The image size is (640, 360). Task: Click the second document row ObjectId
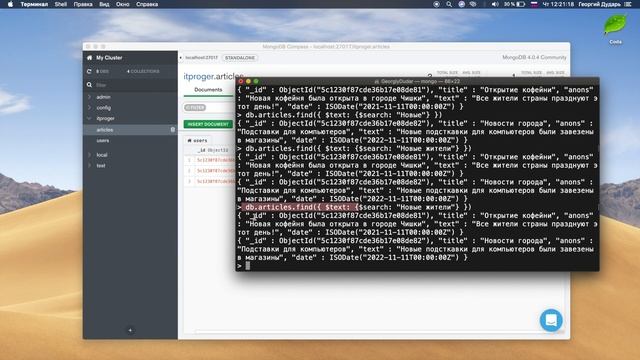[x=216, y=171]
